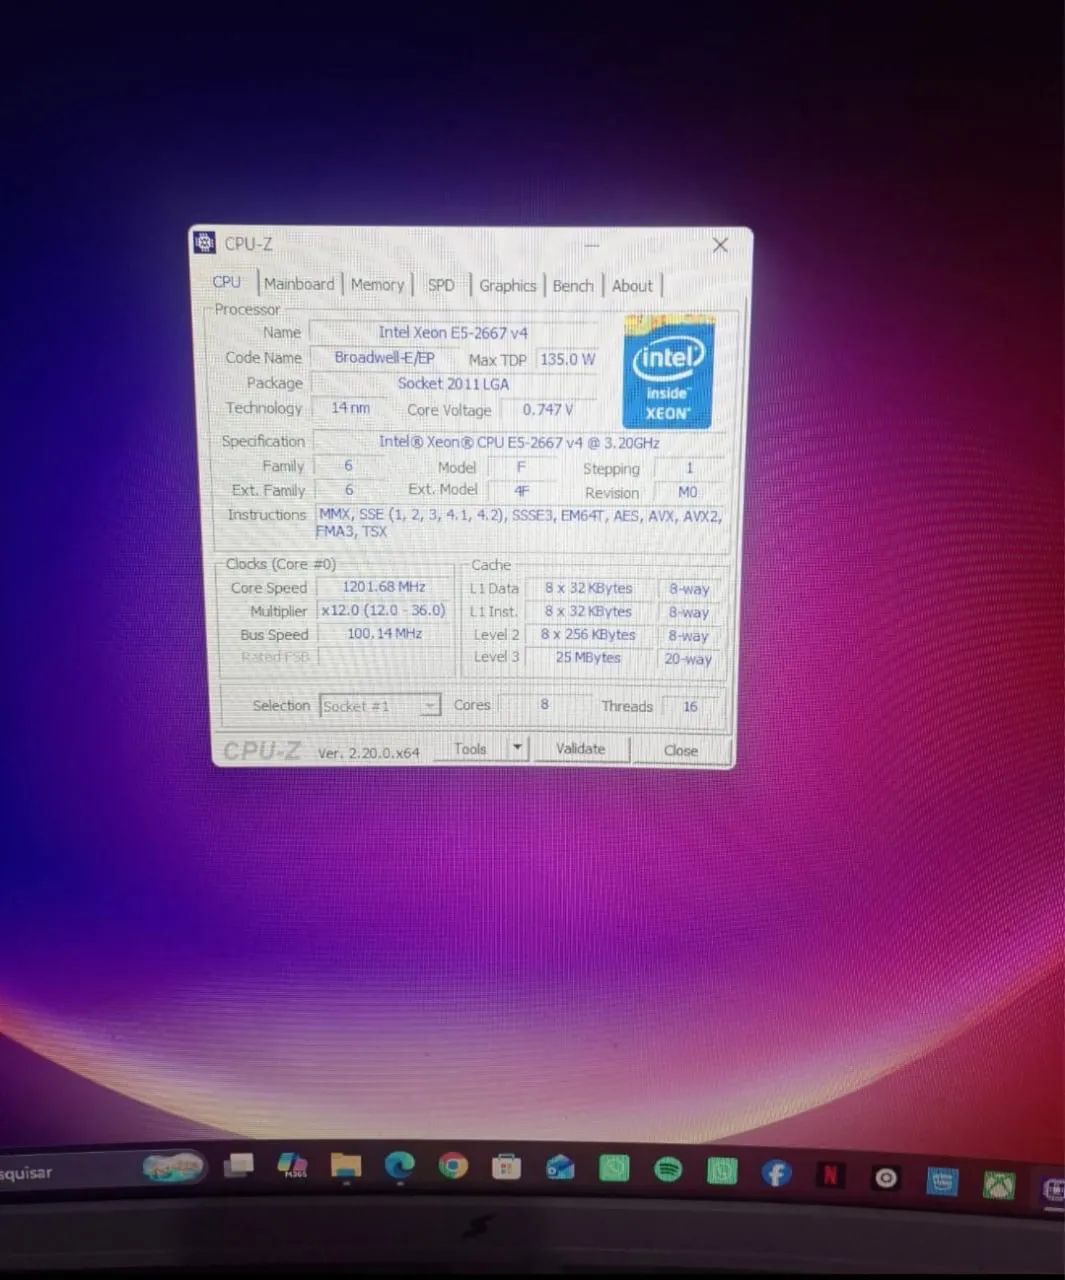
Task: Switch to the Mainboard tab
Action: coord(299,284)
